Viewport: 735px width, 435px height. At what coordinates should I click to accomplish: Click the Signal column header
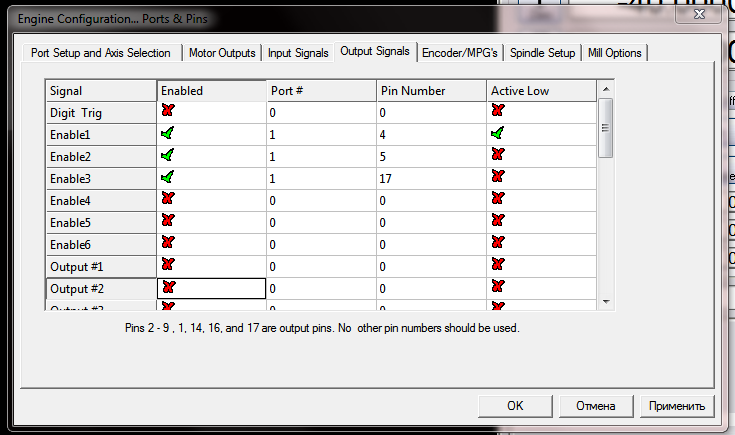101,90
